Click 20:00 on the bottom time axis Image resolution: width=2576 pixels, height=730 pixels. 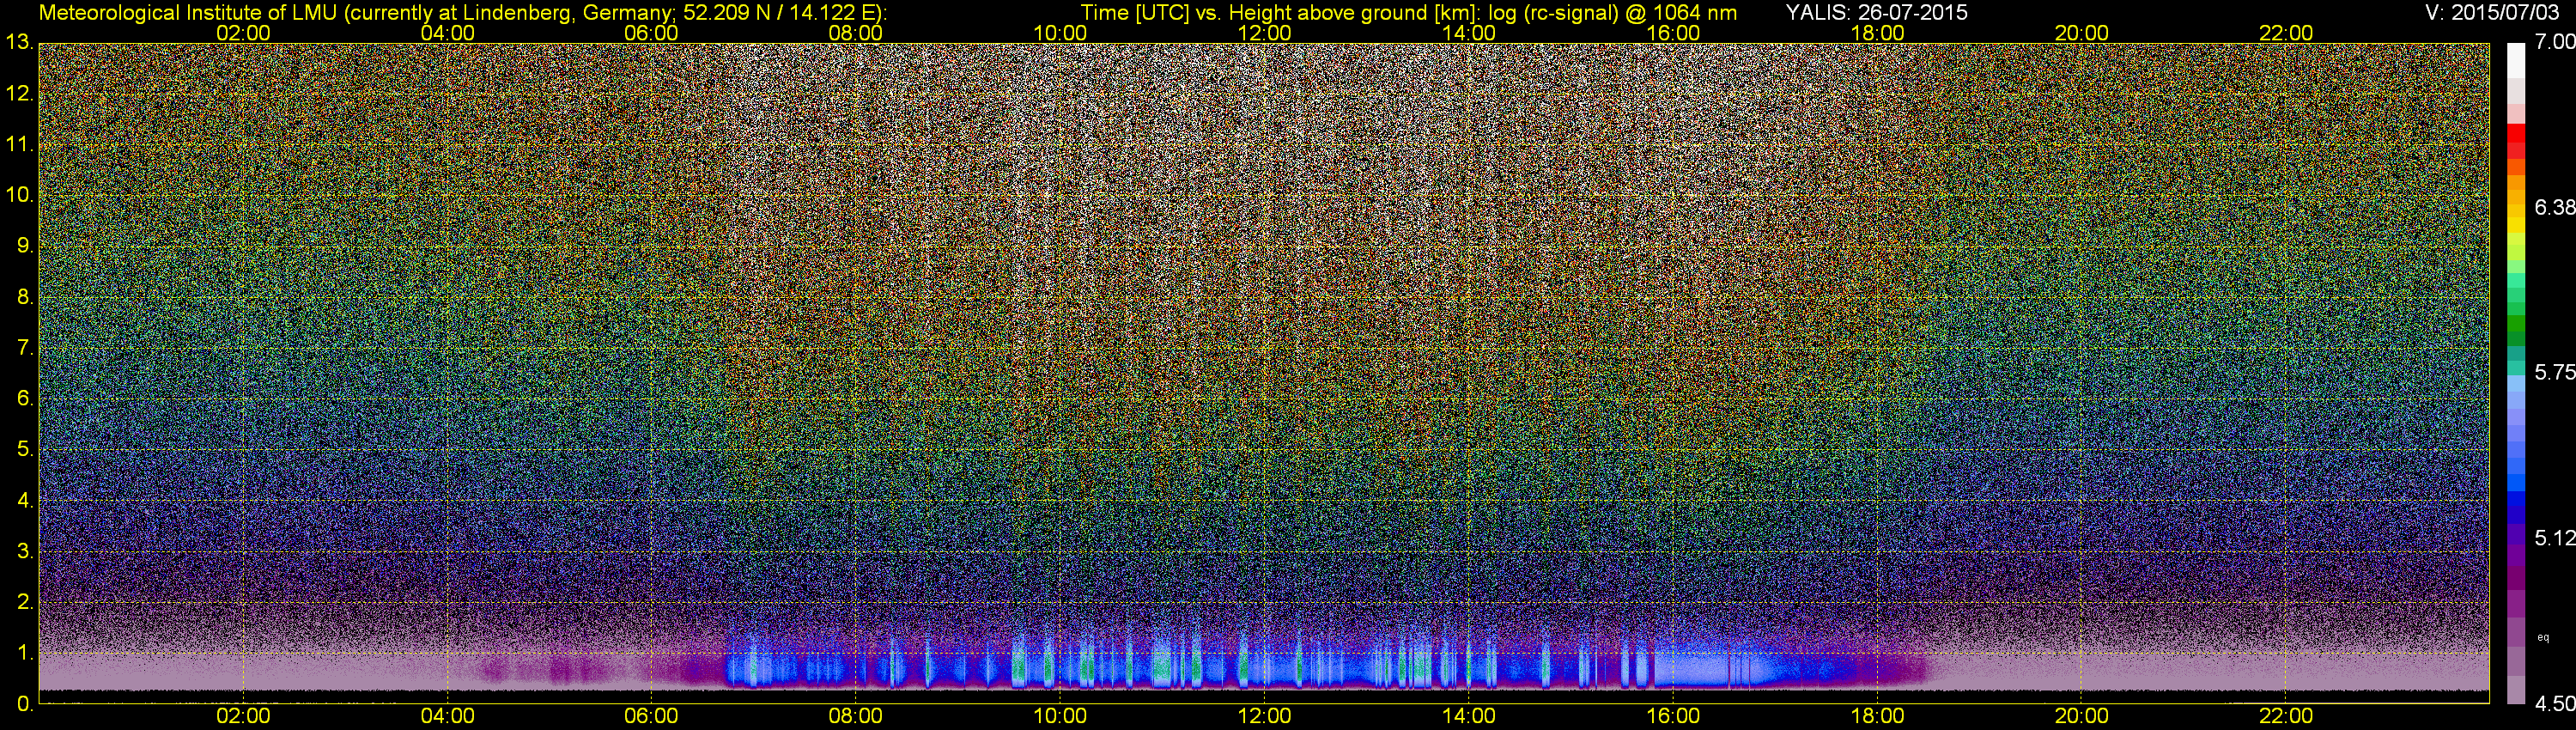(x=2082, y=717)
